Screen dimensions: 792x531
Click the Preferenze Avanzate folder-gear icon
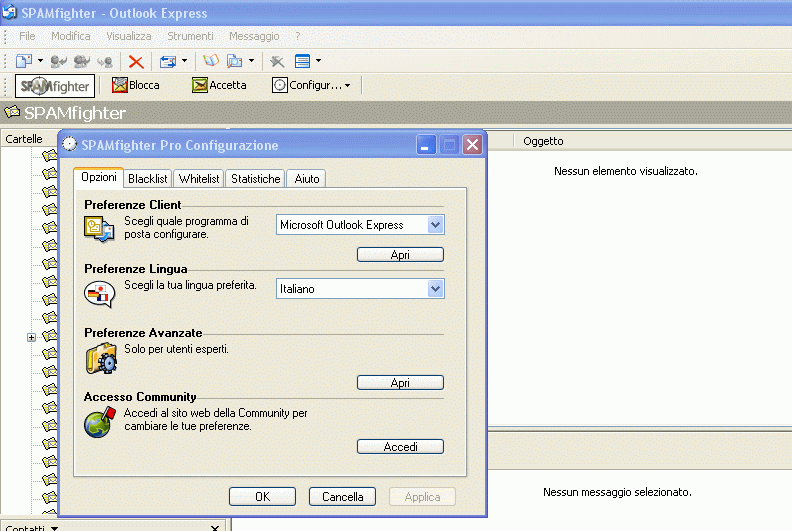[x=100, y=359]
